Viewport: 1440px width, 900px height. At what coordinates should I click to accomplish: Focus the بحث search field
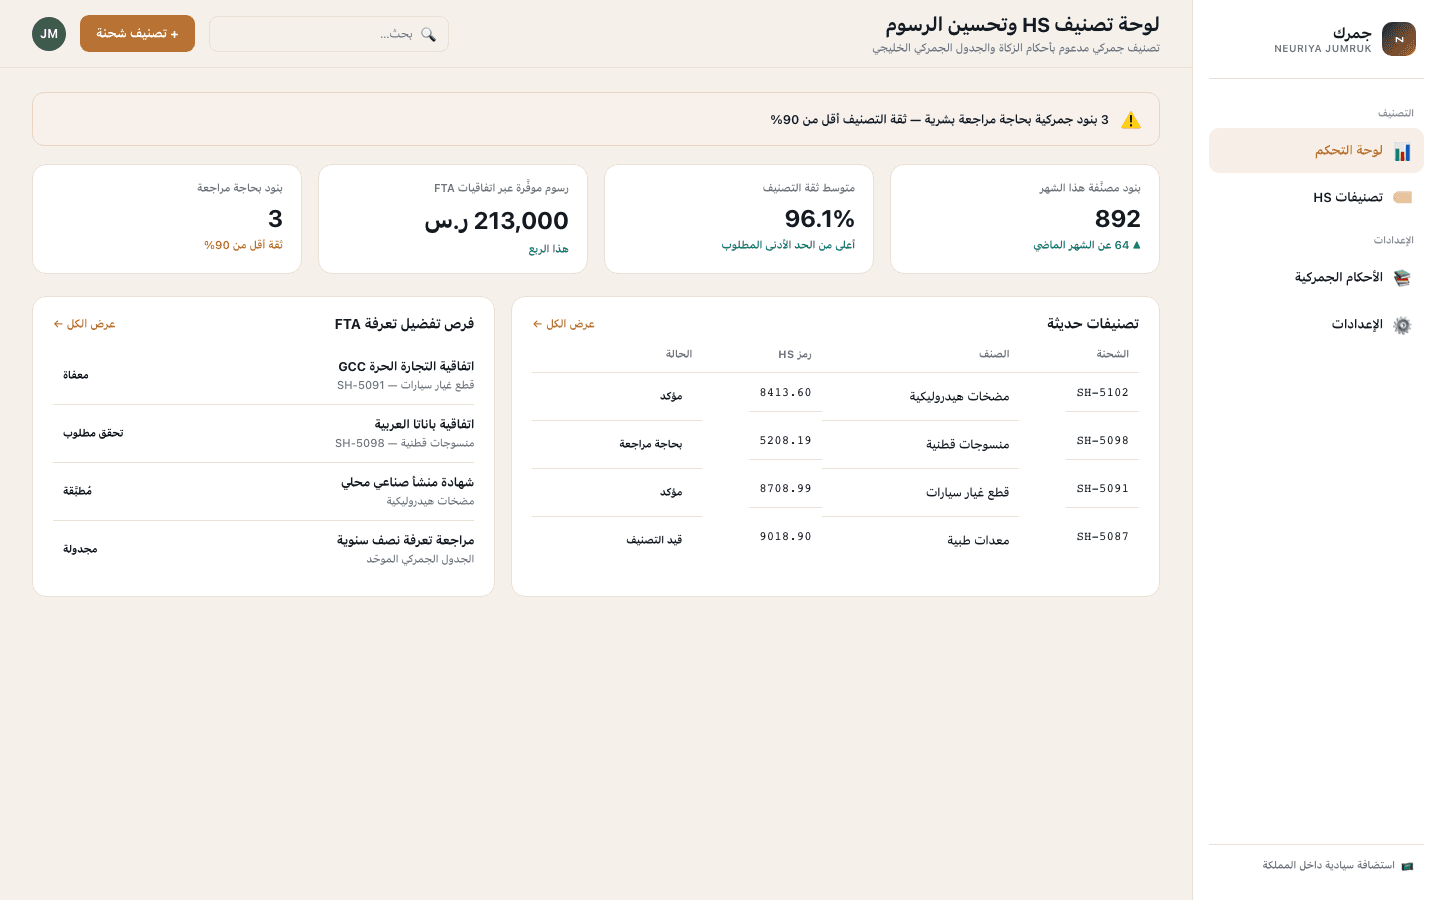coord(329,34)
